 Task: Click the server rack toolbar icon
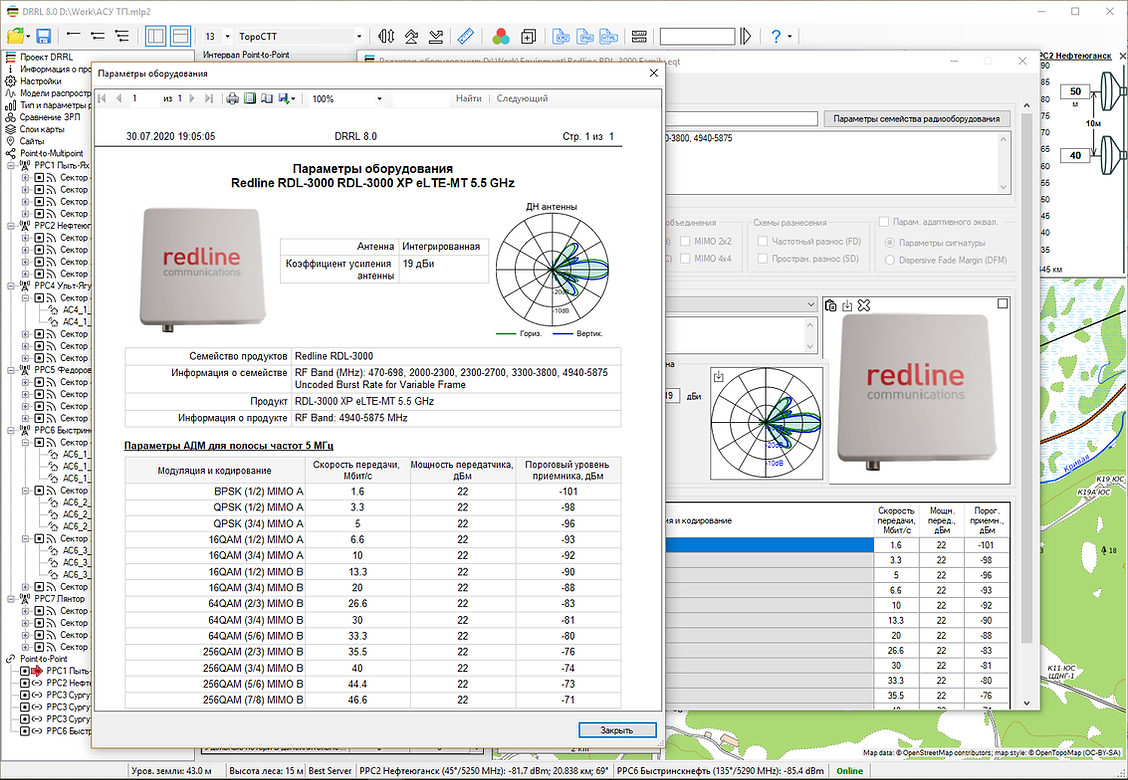click(x=638, y=36)
